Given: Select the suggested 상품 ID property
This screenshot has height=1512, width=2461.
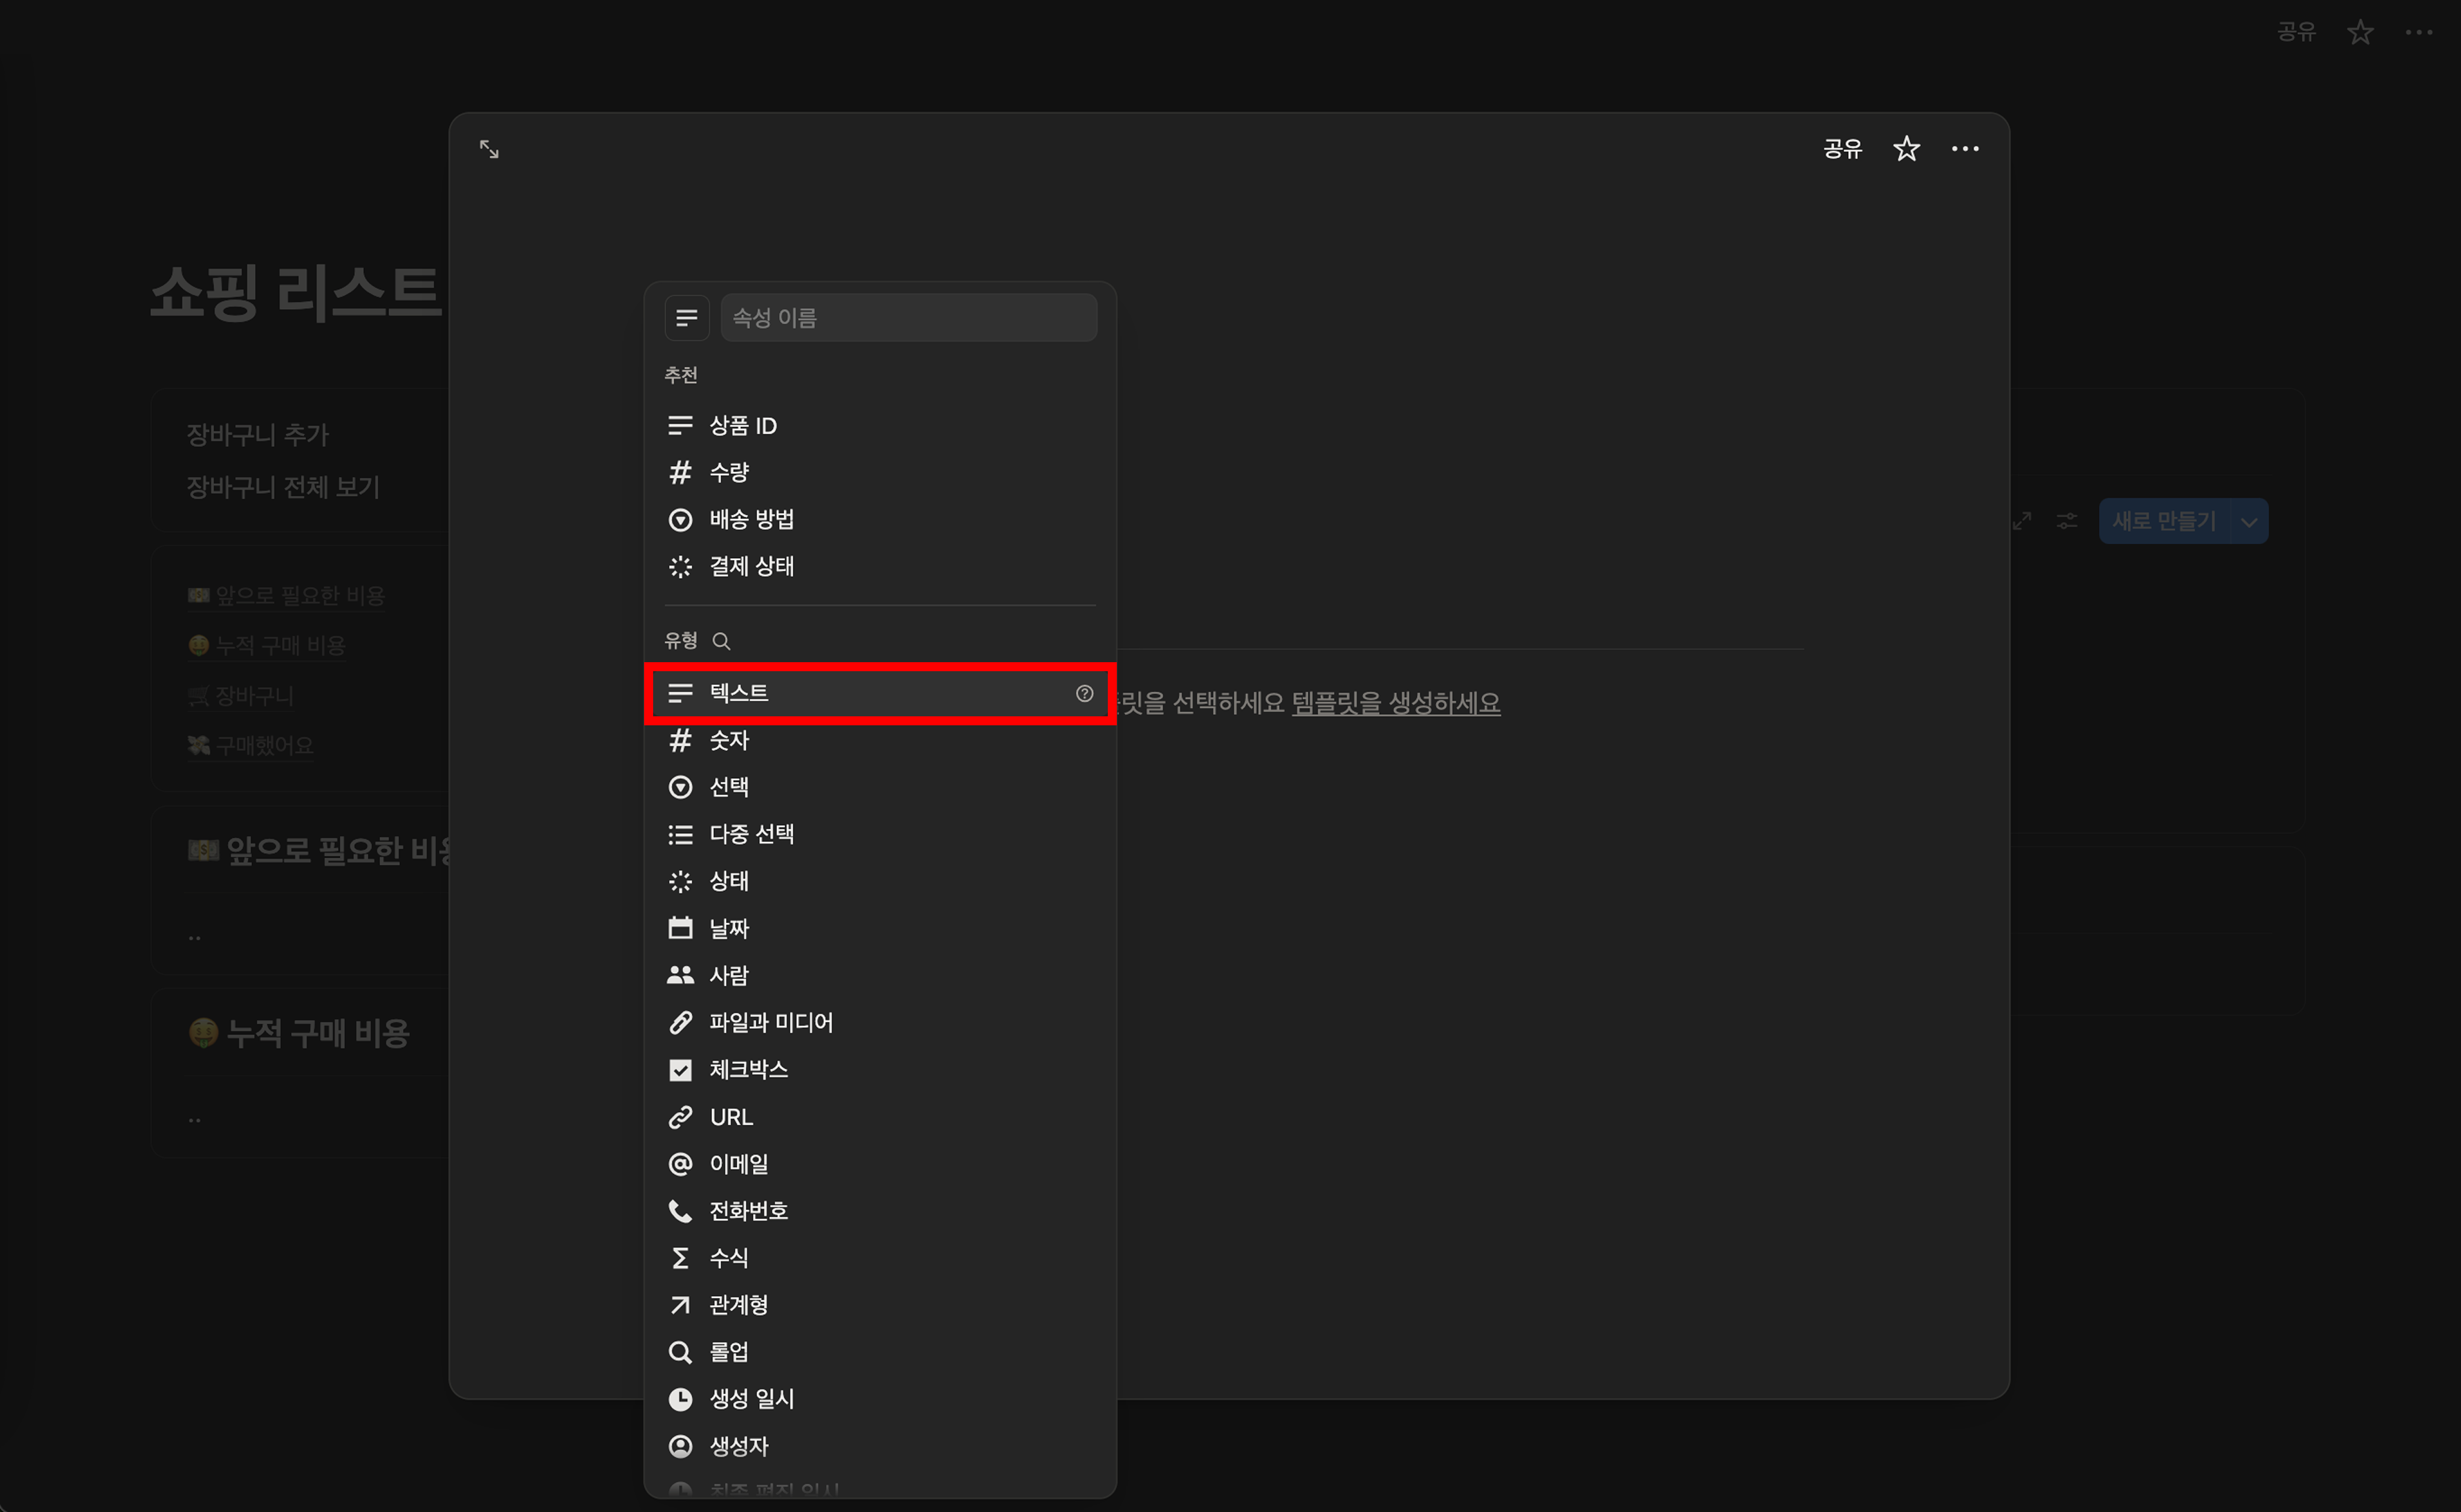Looking at the screenshot, I should click(742, 426).
